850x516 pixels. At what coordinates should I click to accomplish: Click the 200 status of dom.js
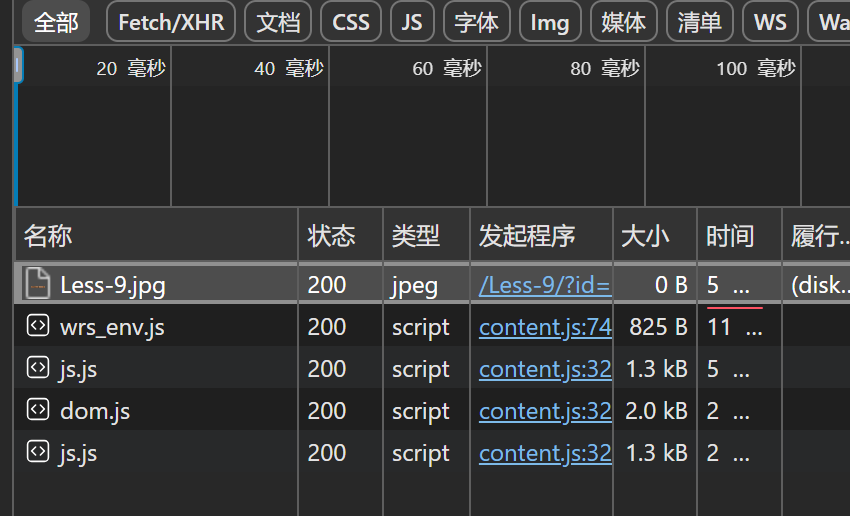click(x=326, y=411)
